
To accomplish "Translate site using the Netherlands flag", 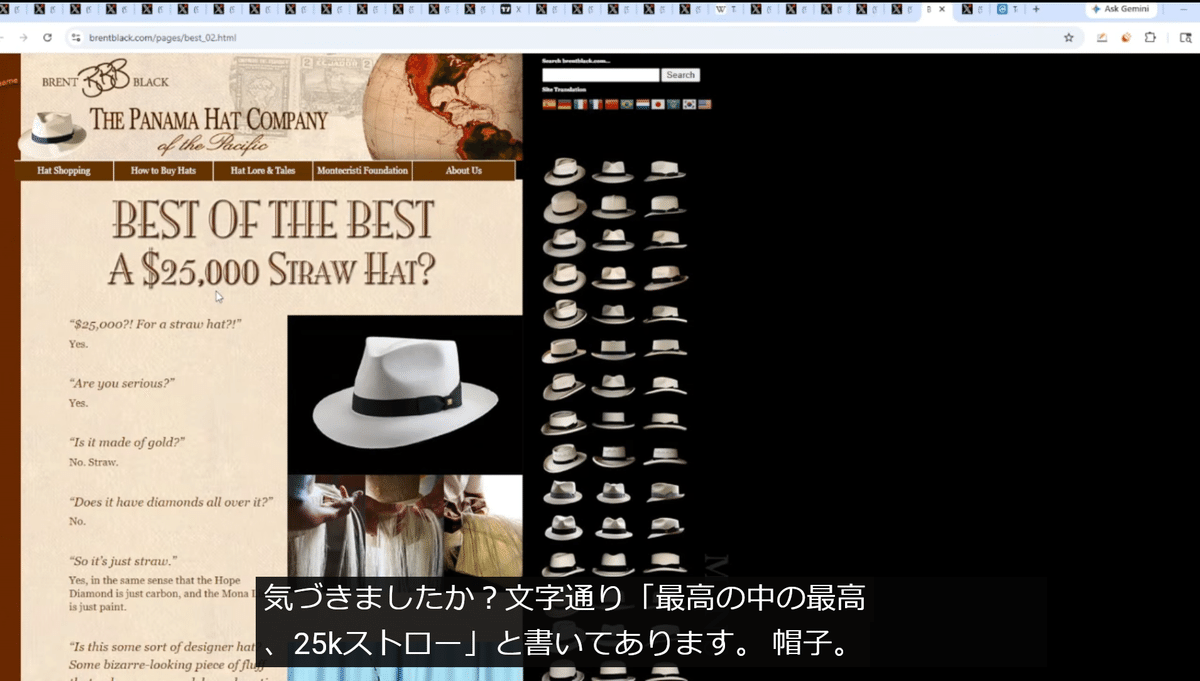I will tap(643, 104).
